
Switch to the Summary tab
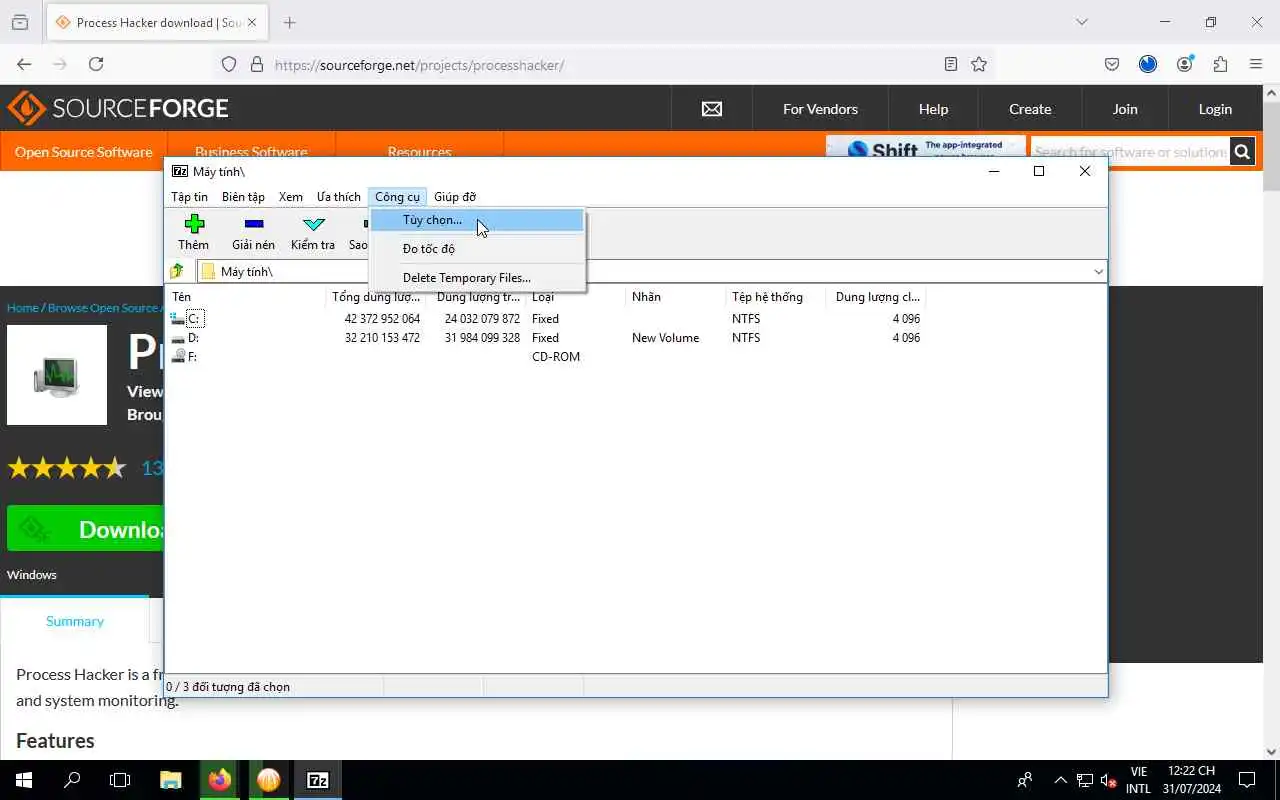pos(75,621)
